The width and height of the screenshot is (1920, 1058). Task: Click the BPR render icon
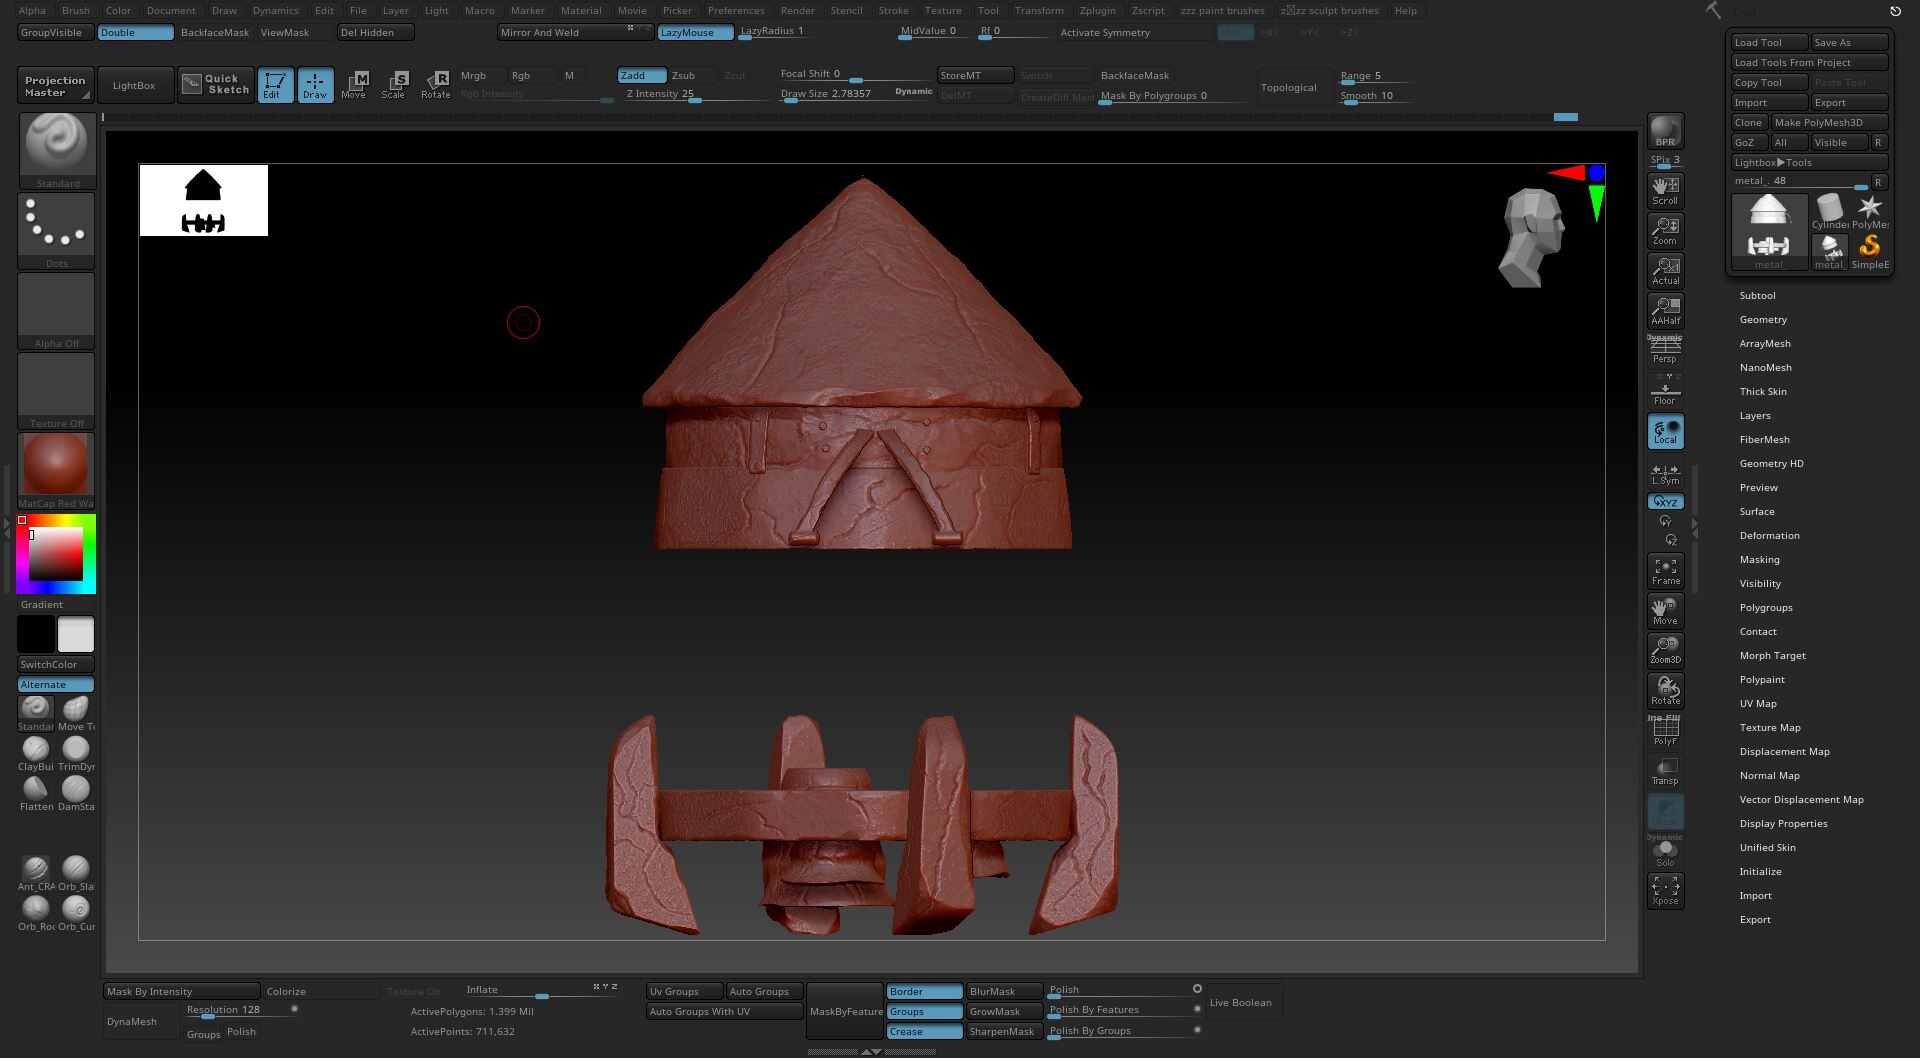coord(1665,131)
